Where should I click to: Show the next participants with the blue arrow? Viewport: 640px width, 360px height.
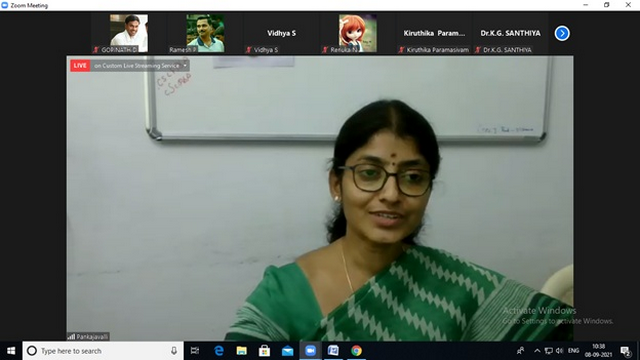562,33
